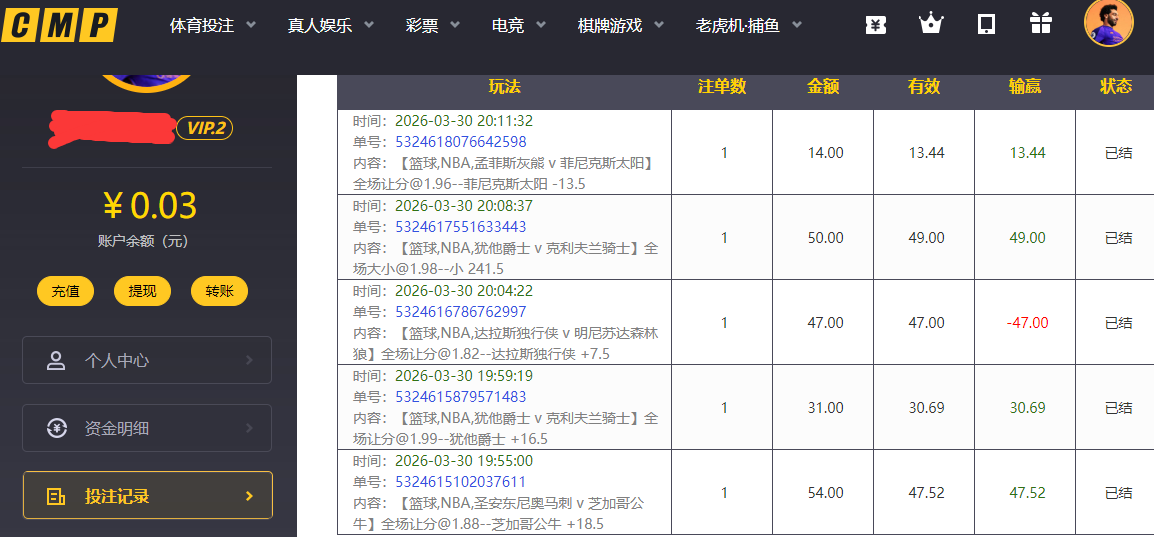Click the 个人中心 person icon

(56, 360)
